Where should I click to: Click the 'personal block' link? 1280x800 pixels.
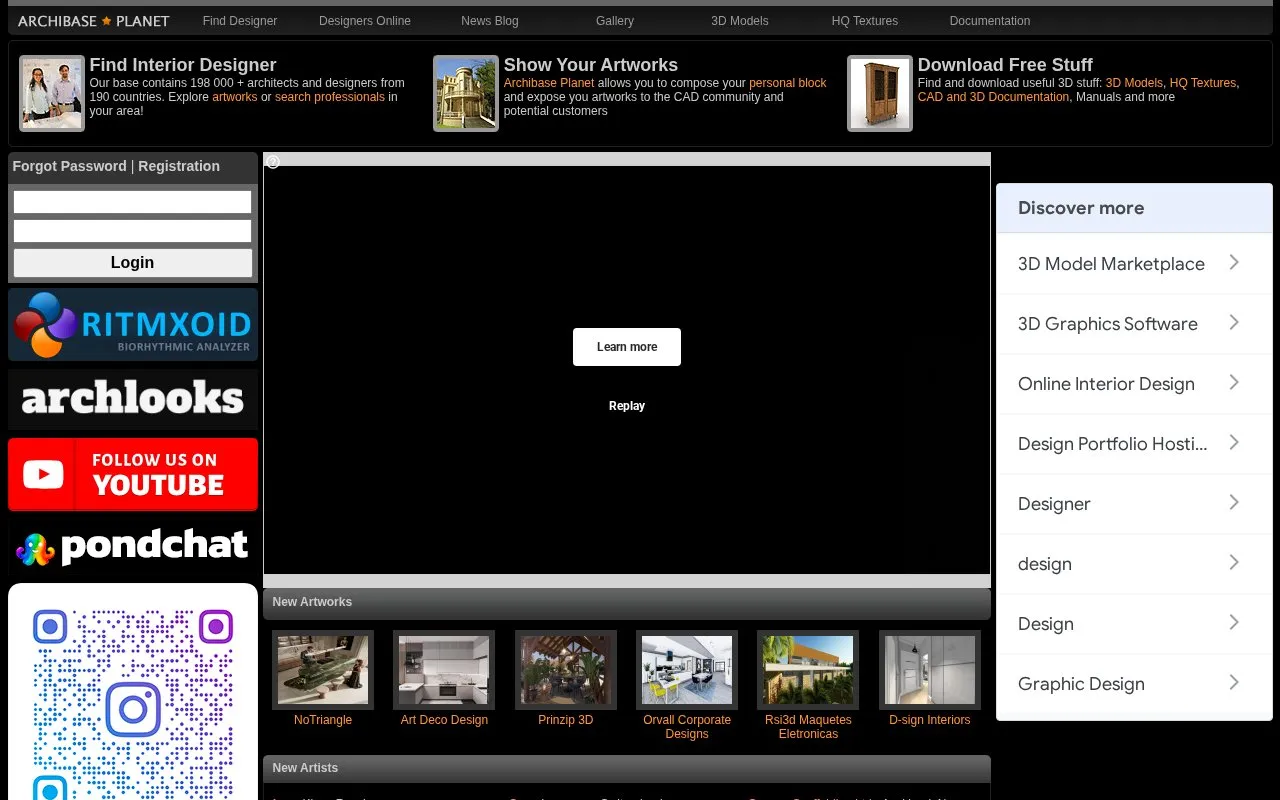pyautogui.click(x=788, y=83)
